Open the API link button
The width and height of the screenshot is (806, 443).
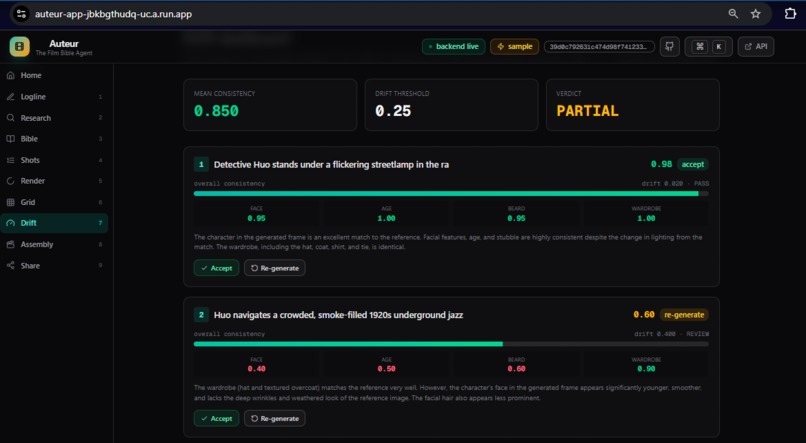tap(756, 47)
